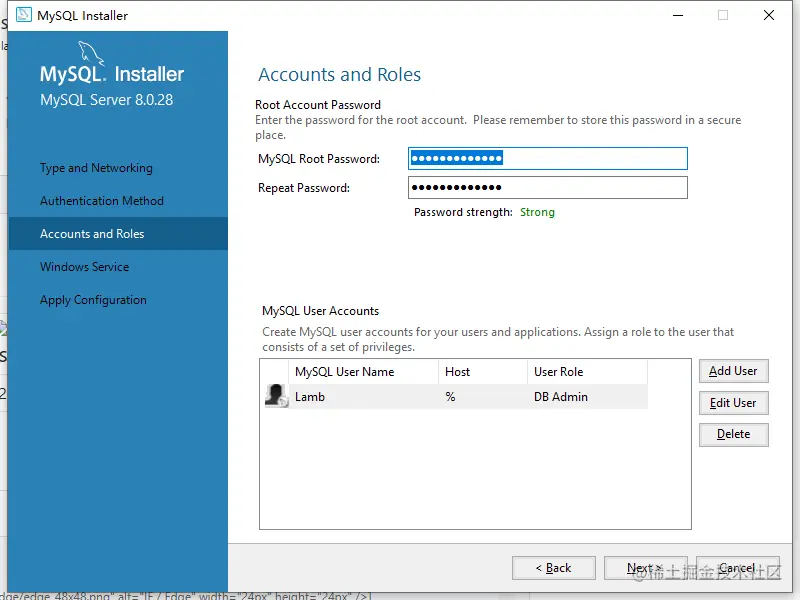Open the Type and Networking step
The width and height of the screenshot is (800, 600).
pyautogui.click(x=96, y=168)
